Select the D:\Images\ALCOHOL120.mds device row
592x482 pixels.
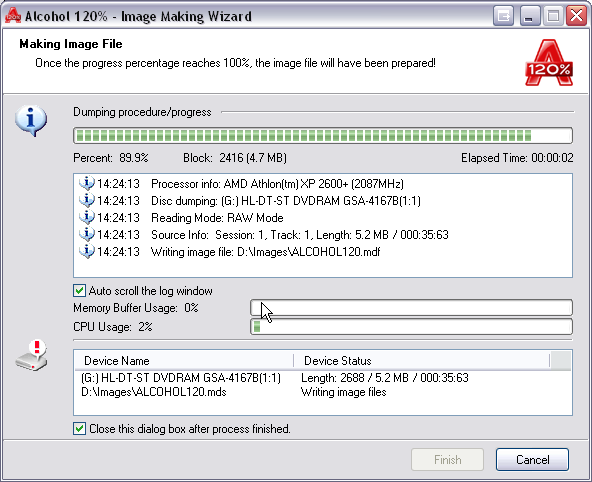tap(323, 392)
